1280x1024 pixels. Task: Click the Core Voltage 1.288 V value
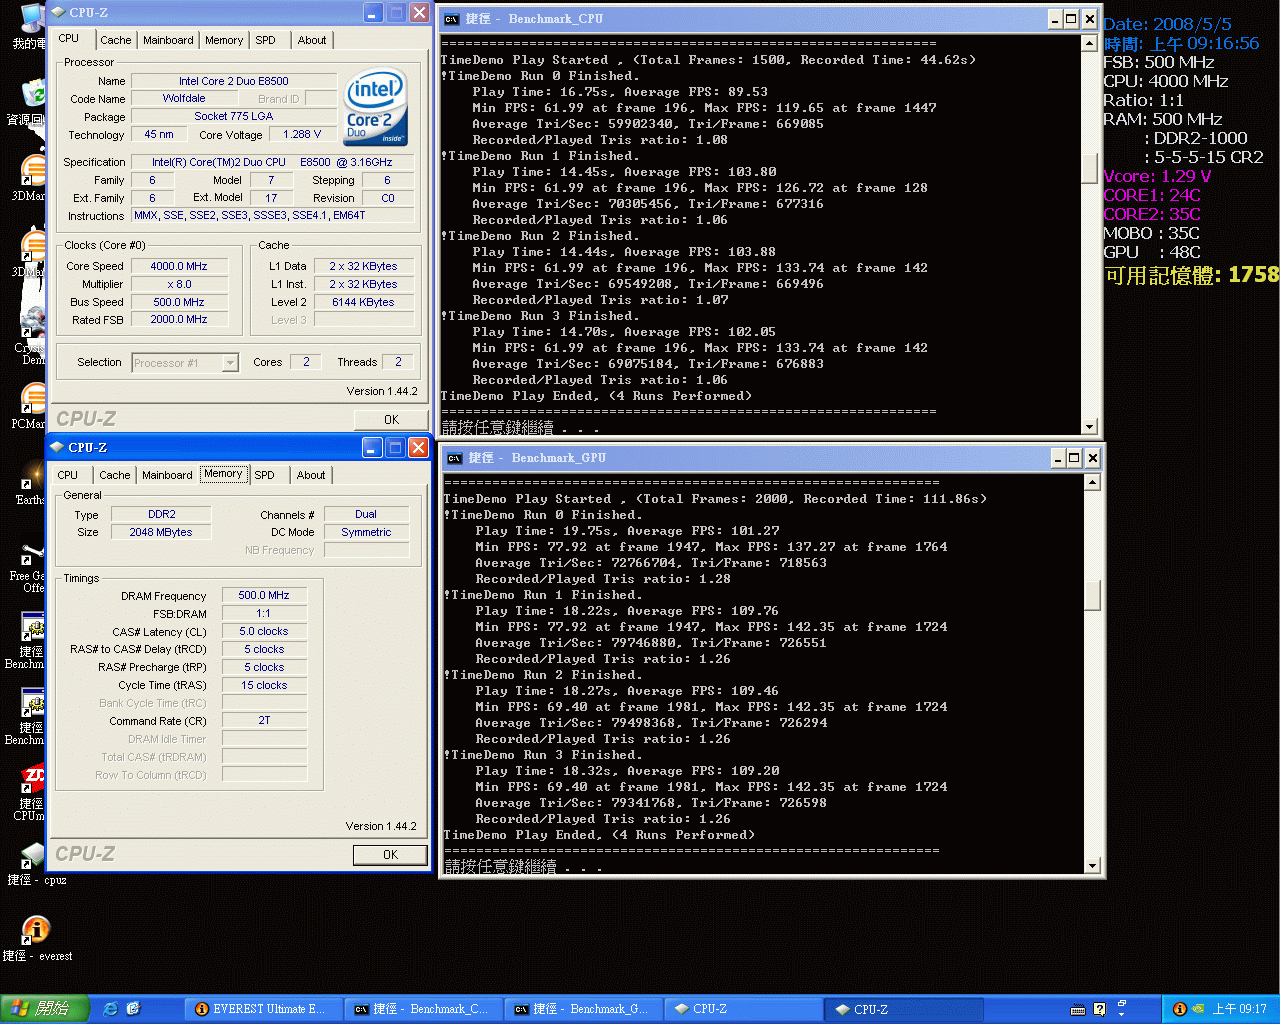pyautogui.click(x=302, y=134)
